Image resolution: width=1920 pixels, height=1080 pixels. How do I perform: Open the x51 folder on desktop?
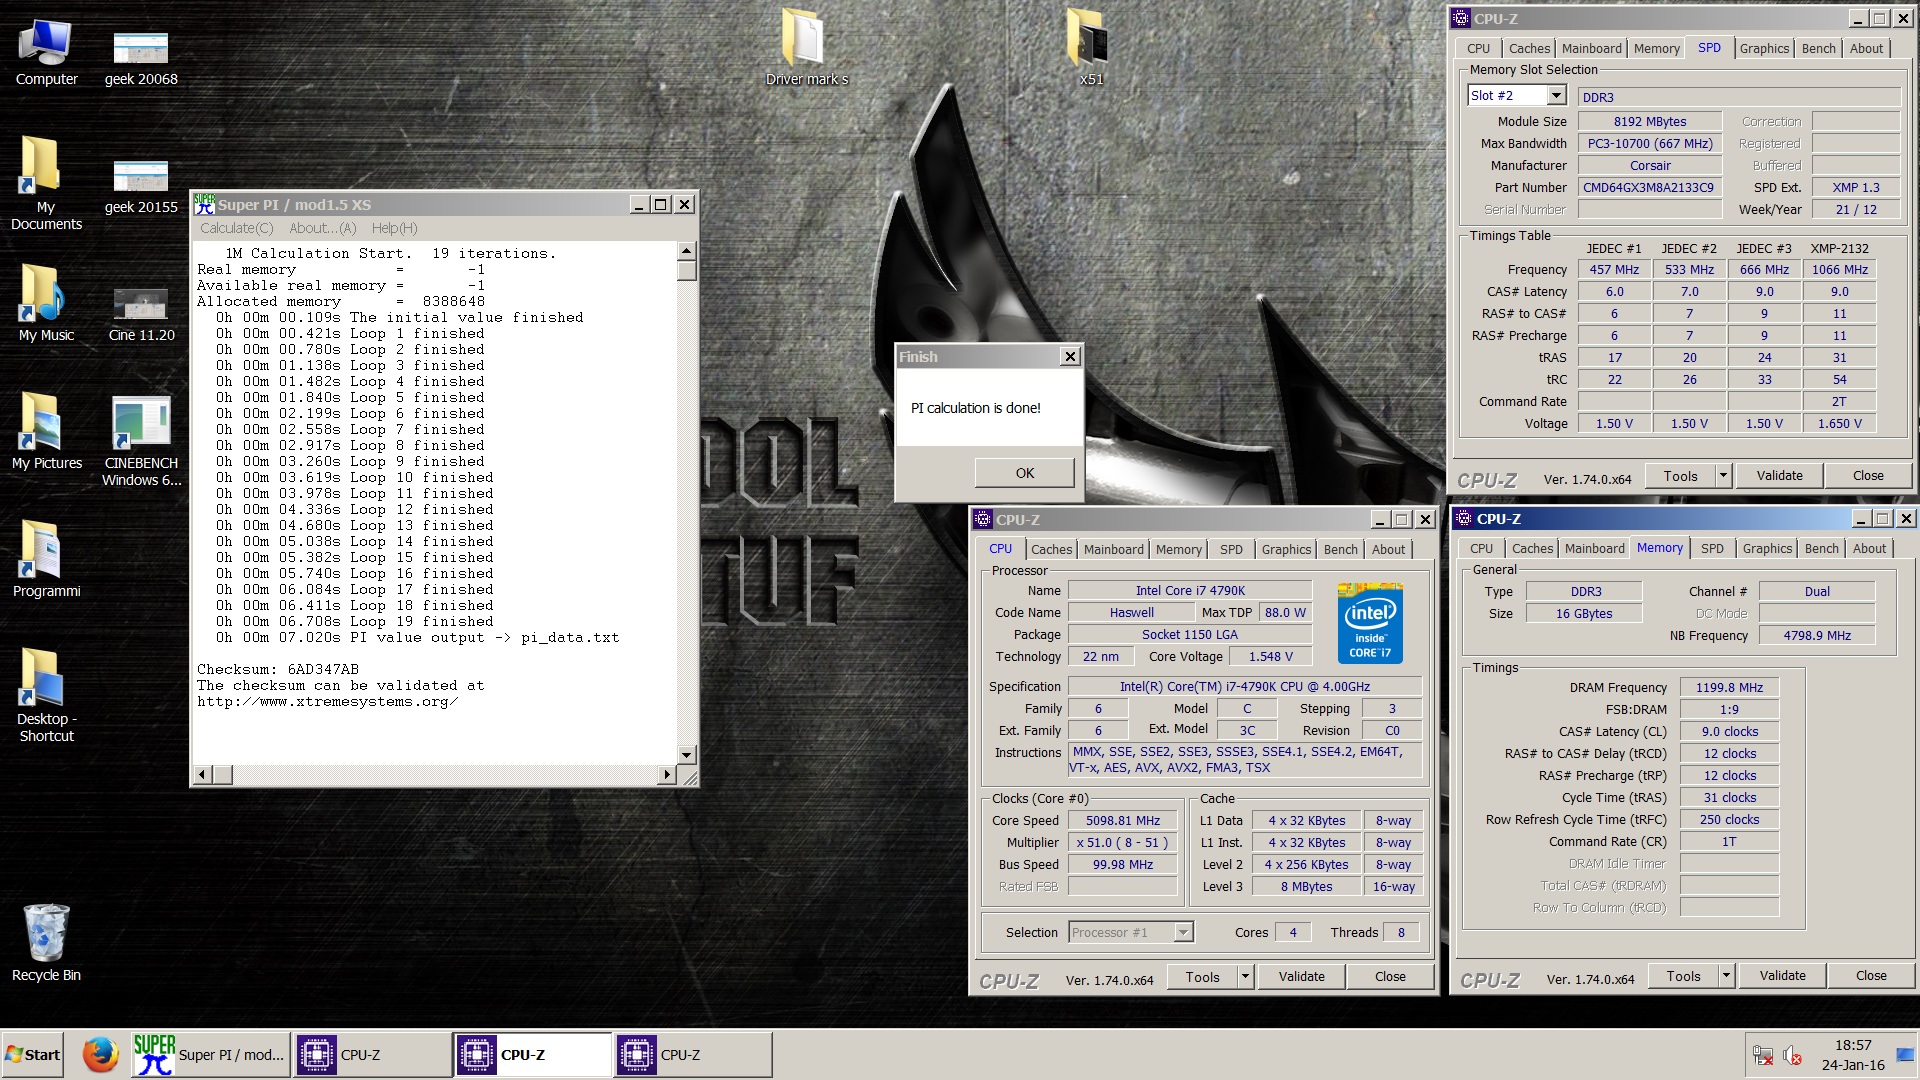(x=1091, y=48)
